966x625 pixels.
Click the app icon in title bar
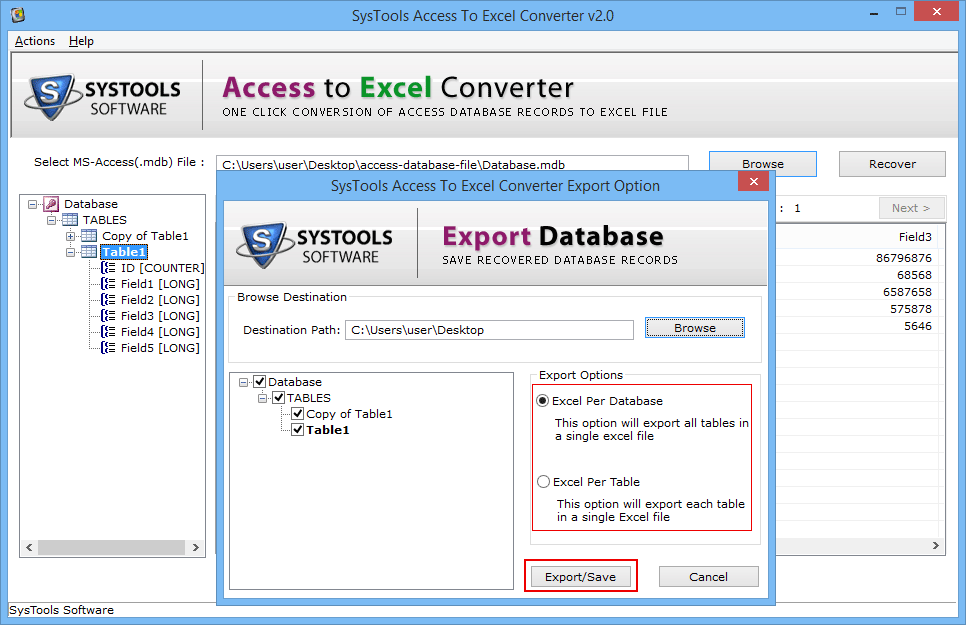coord(17,15)
